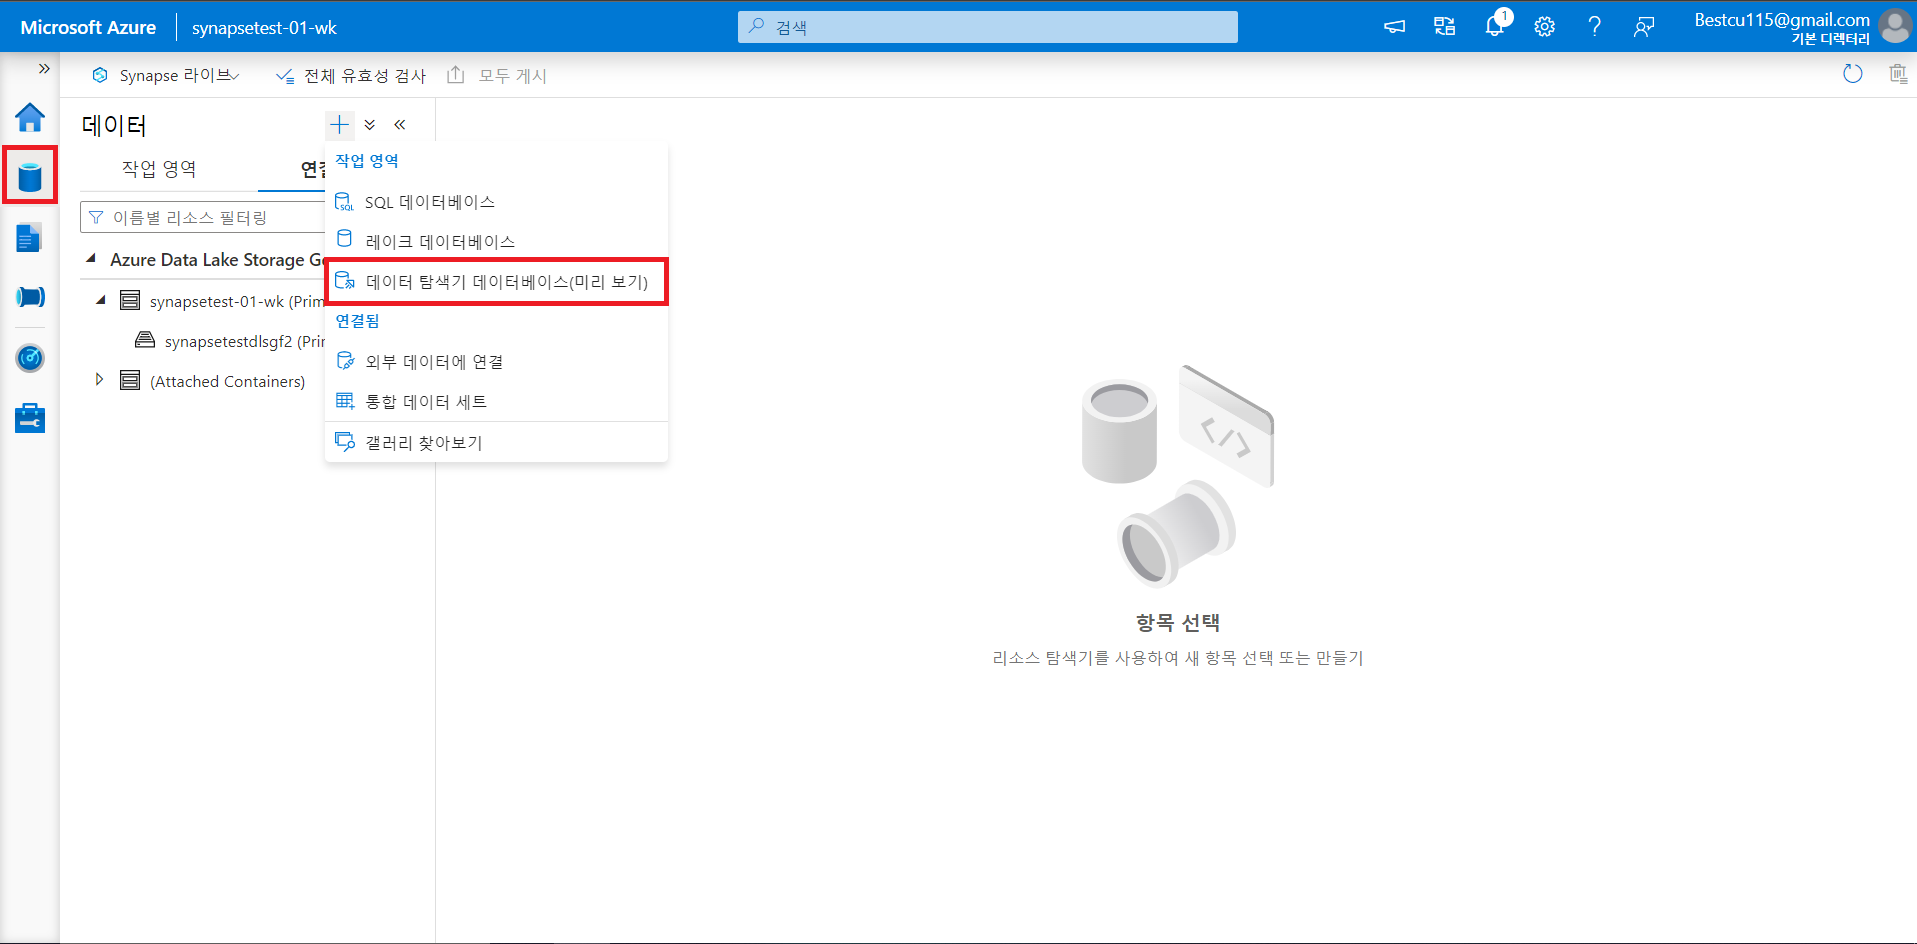Click the search box (검색)

click(988, 27)
